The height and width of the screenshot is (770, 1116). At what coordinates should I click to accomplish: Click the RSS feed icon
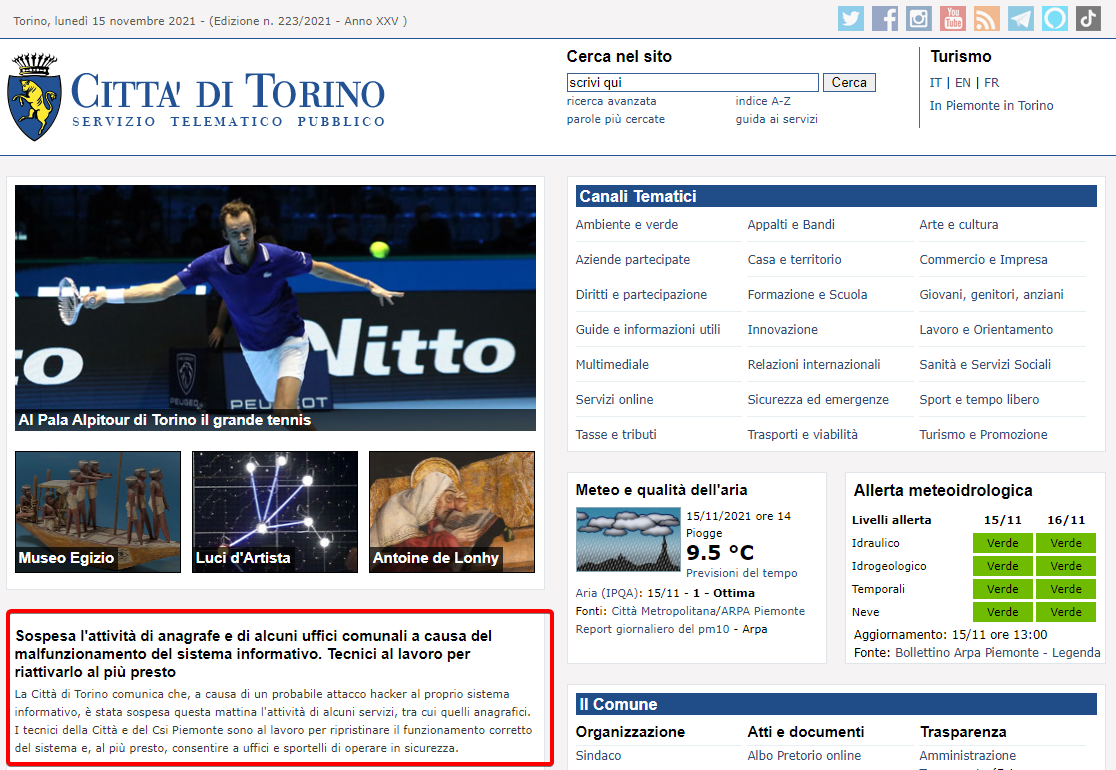[x=986, y=19]
